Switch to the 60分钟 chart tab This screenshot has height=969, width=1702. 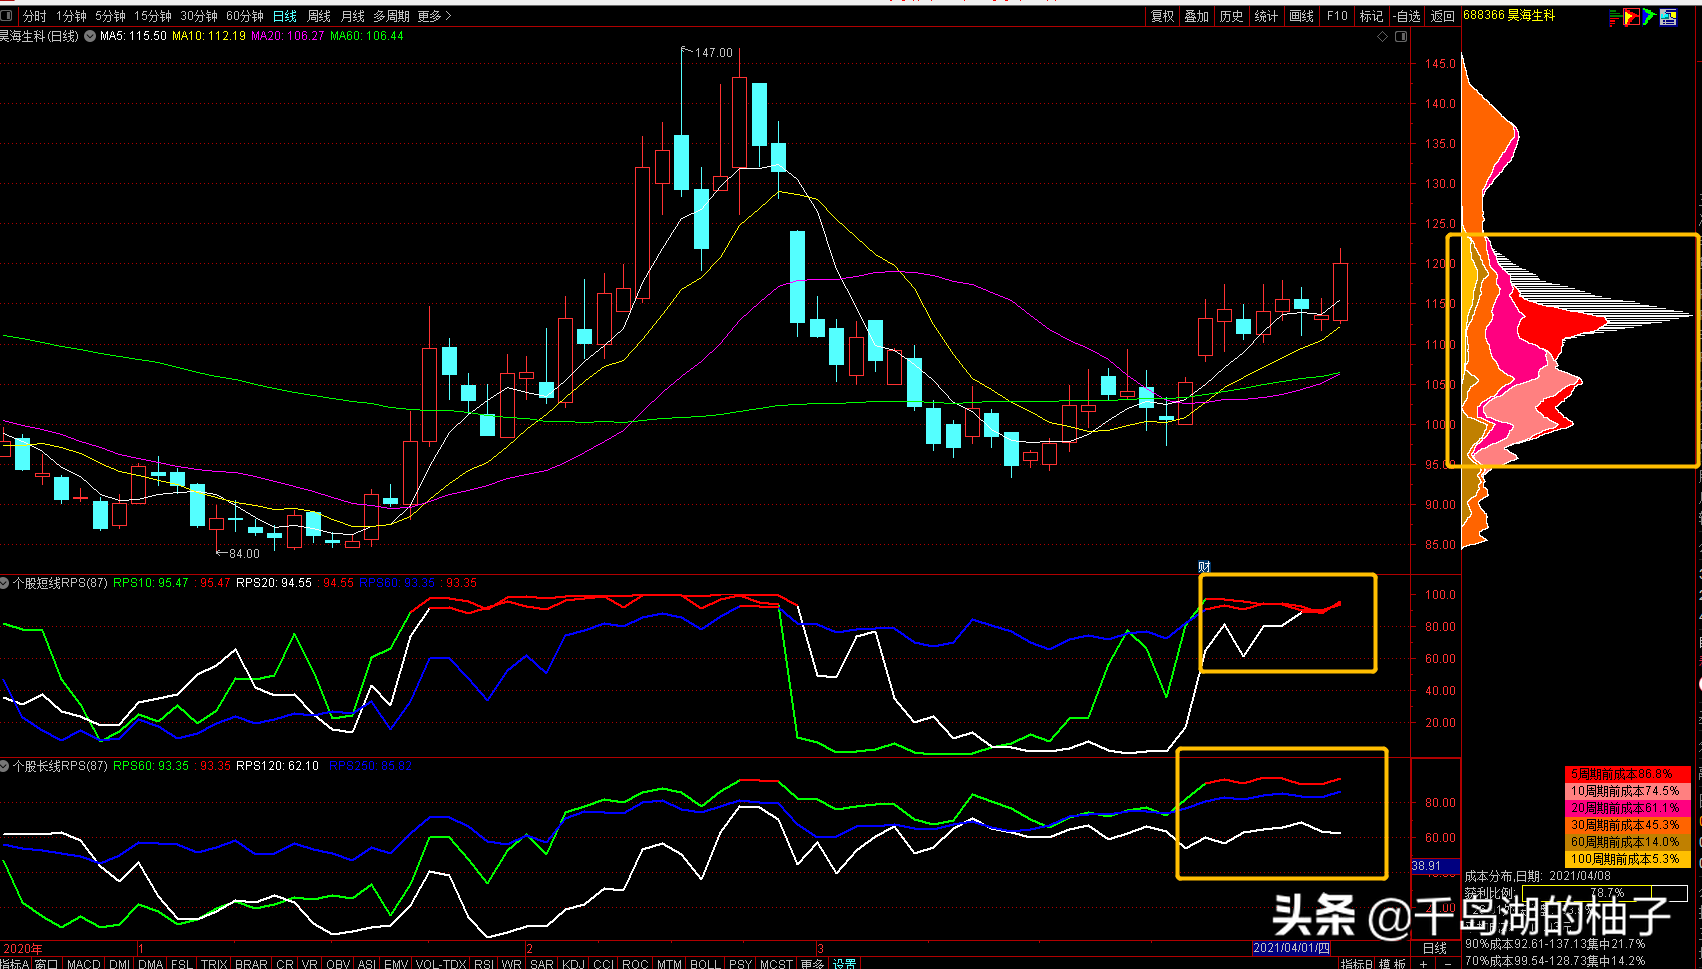[x=245, y=16]
